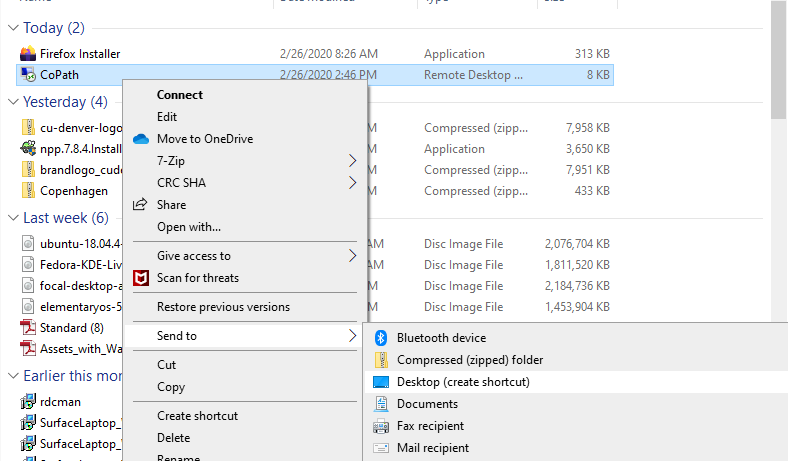
Task: Click the elementaryos disc image icon
Action: tap(28, 307)
